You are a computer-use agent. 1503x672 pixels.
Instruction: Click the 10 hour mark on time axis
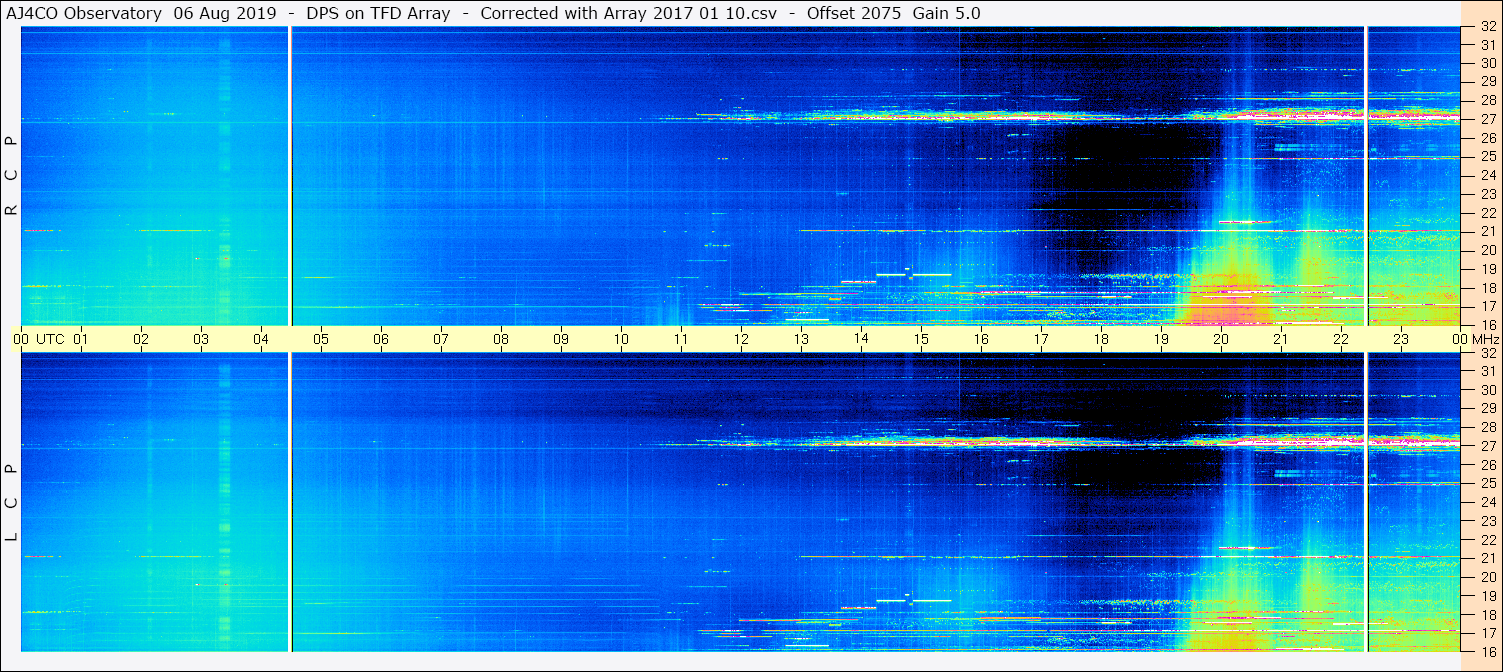[621, 339]
